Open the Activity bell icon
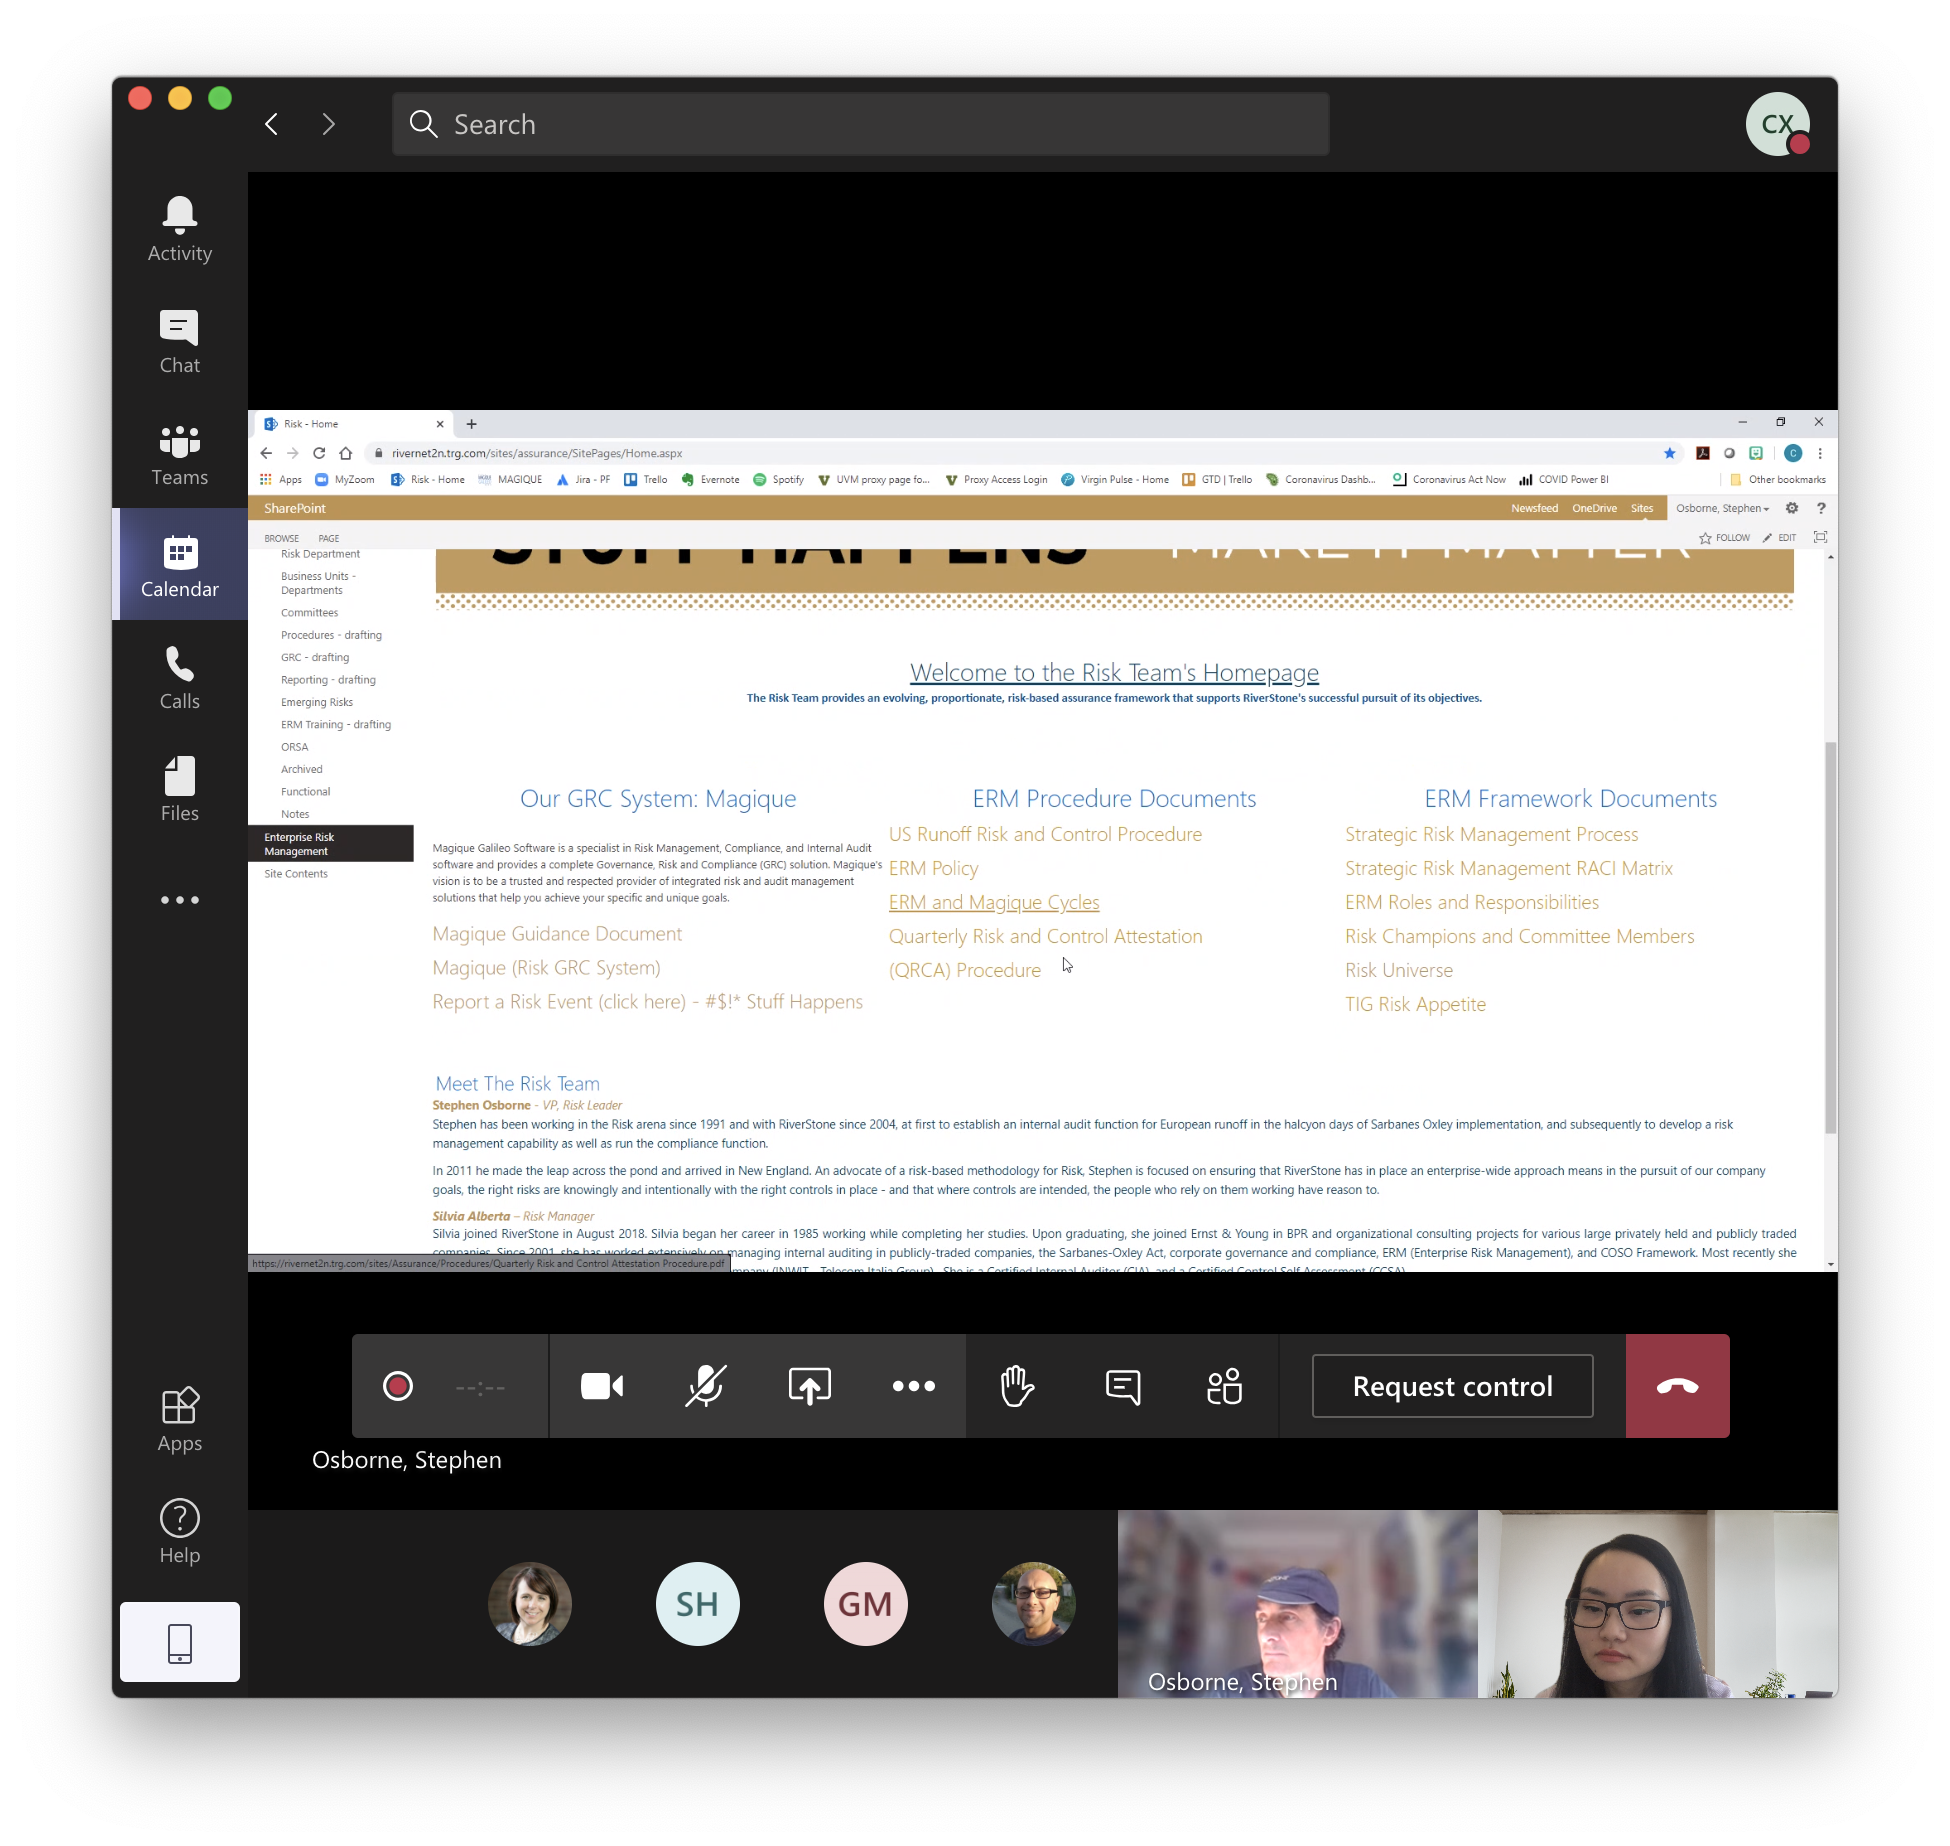The height and width of the screenshot is (1846, 1950). pos(180,229)
